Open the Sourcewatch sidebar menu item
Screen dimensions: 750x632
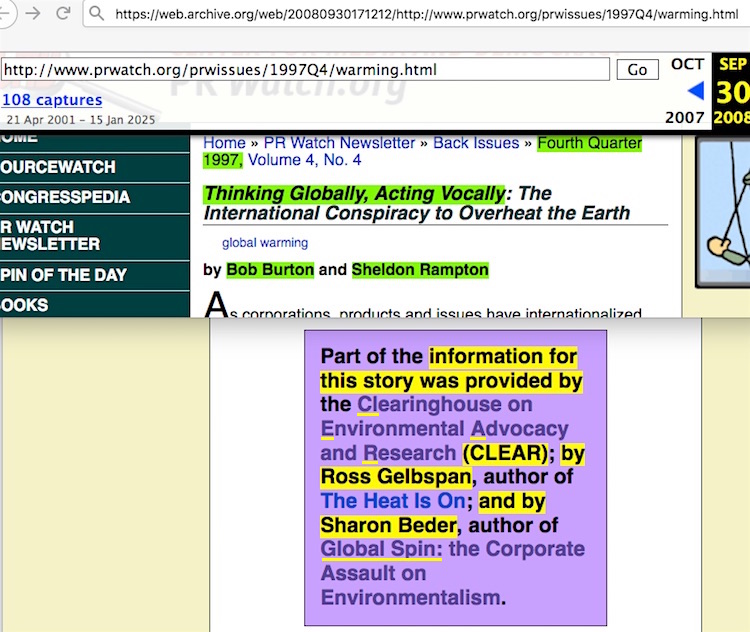coord(60,167)
